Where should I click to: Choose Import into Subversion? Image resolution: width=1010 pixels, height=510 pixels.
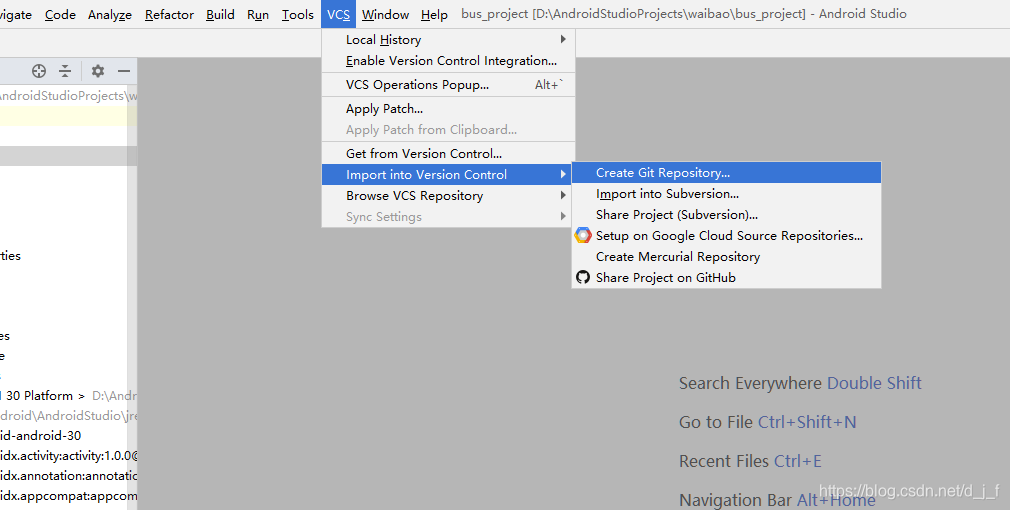(727, 194)
